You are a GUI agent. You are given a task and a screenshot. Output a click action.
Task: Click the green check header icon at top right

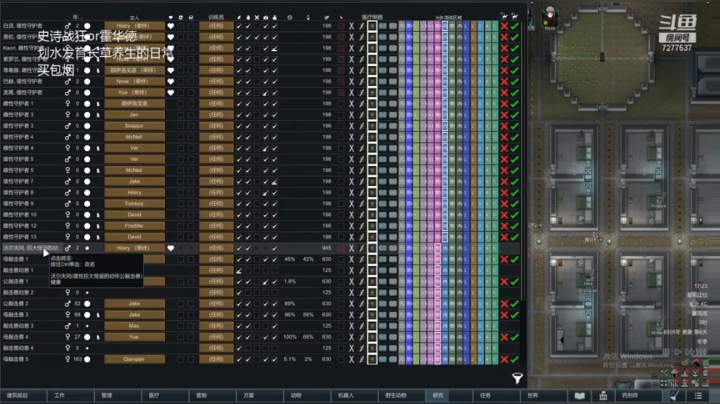pyautogui.click(x=514, y=16)
